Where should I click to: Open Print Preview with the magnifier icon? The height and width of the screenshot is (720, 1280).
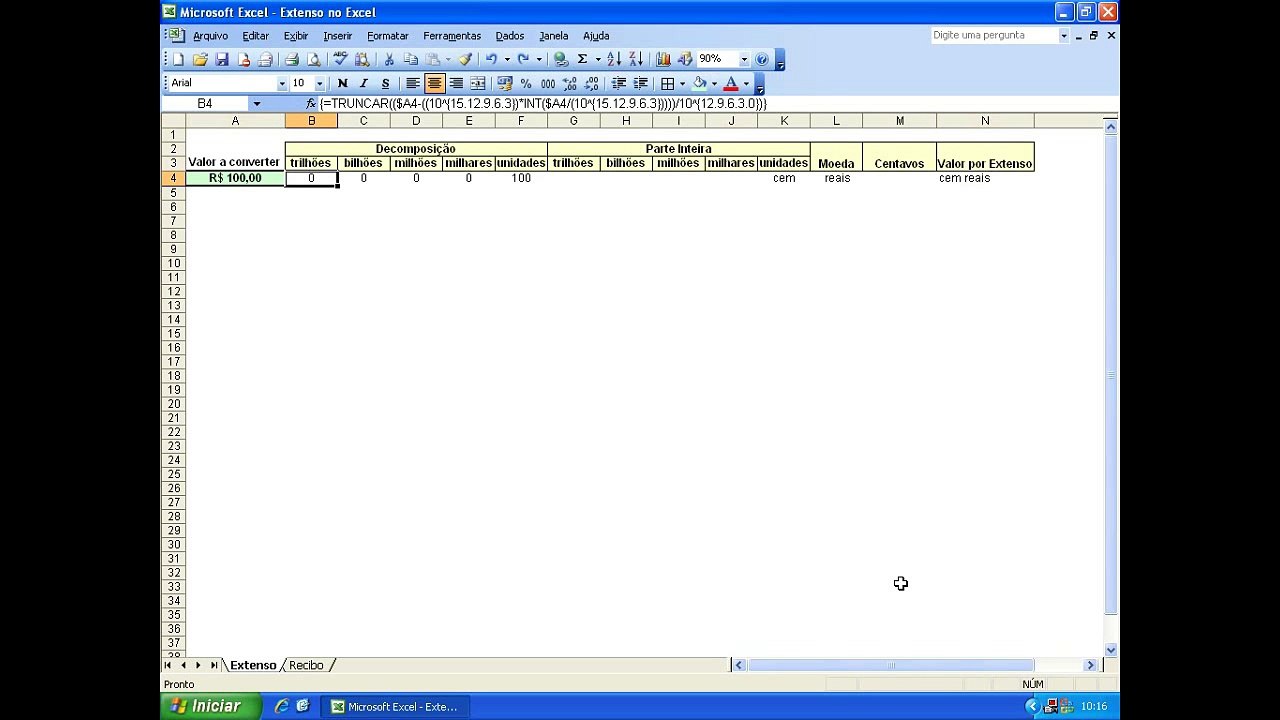click(314, 59)
